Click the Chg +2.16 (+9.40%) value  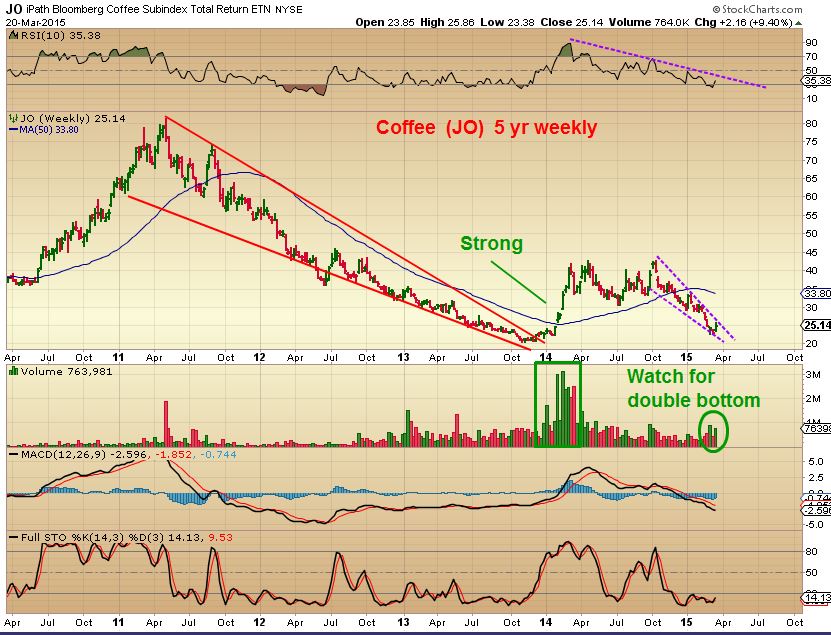744,22
